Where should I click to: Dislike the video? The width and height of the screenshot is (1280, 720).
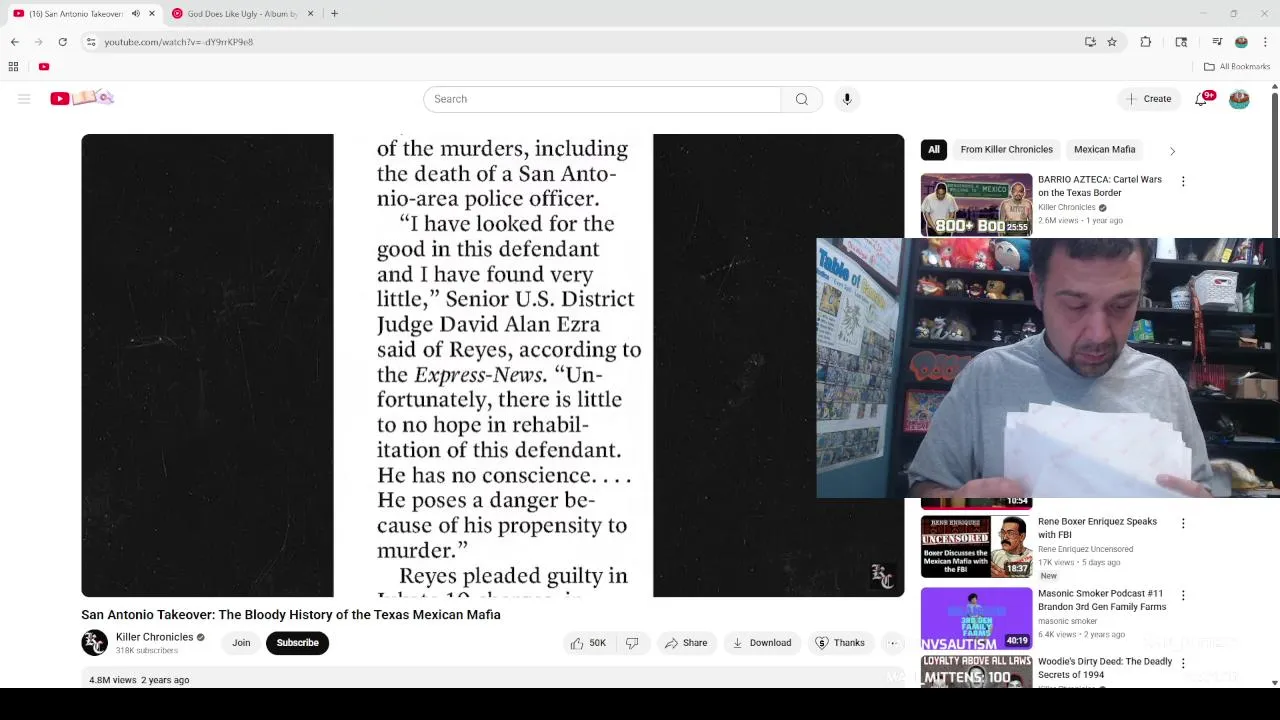[x=632, y=643]
